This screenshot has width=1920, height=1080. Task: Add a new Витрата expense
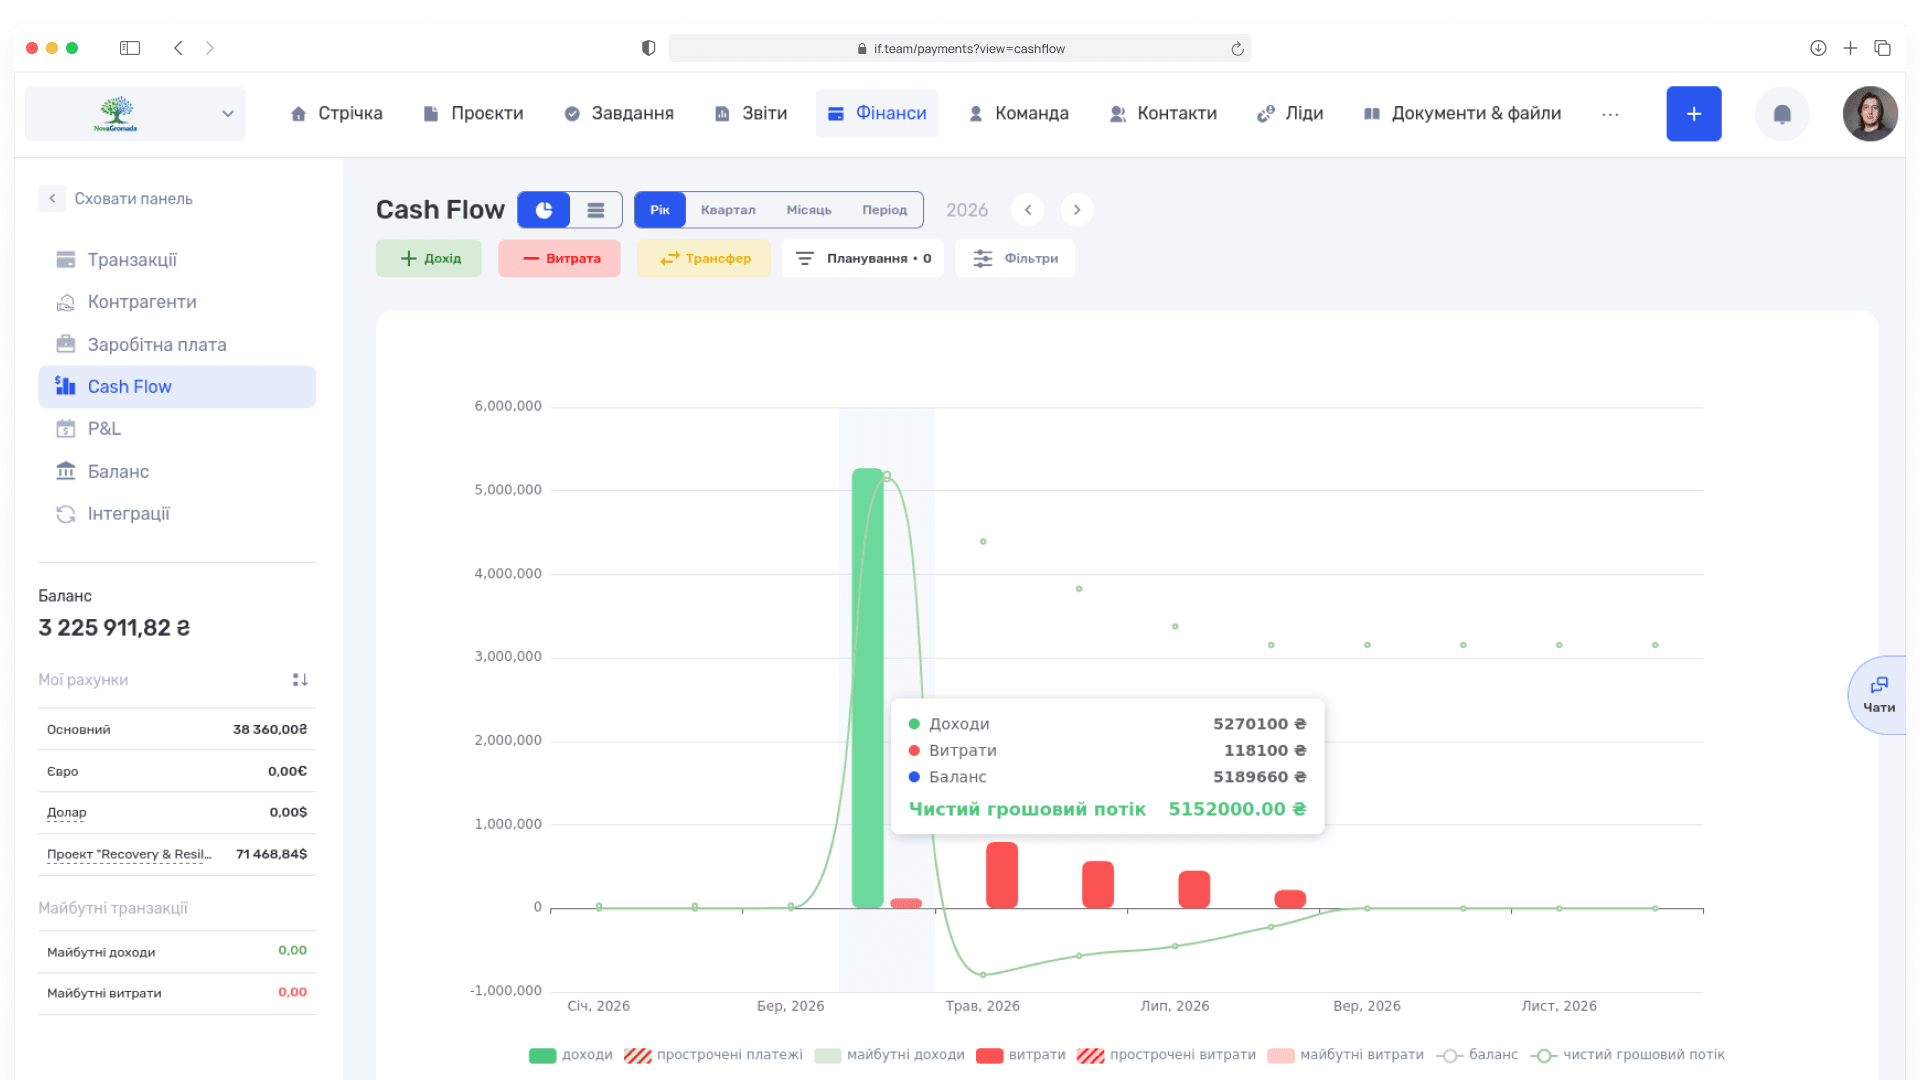point(560,258)
